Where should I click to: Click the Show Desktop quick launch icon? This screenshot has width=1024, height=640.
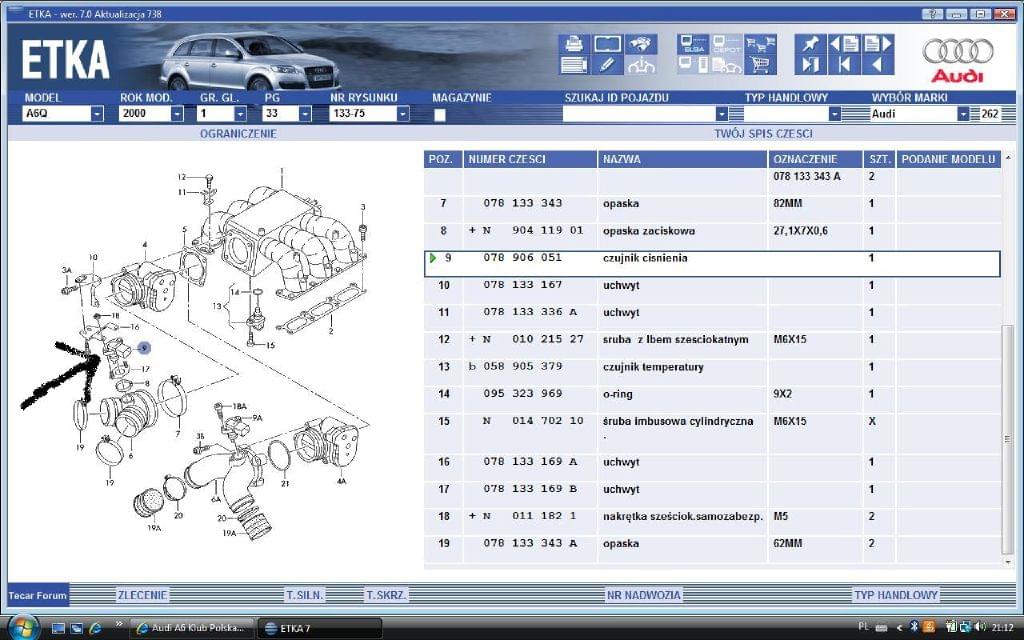click(58, 628)
